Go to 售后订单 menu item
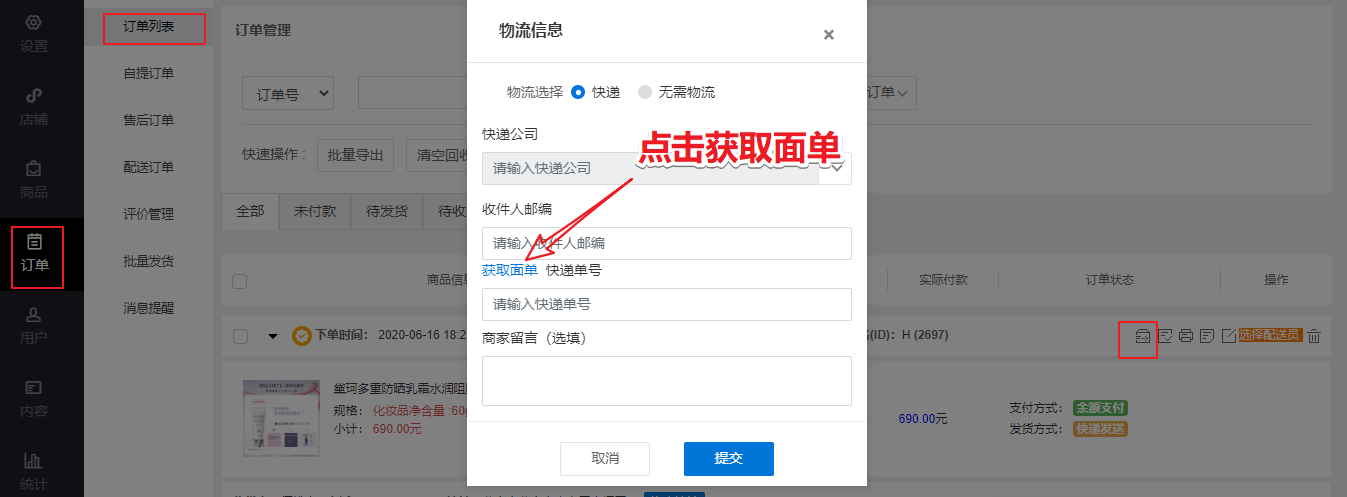This screenshot has width=1347, height=497. tap(149, 120)
